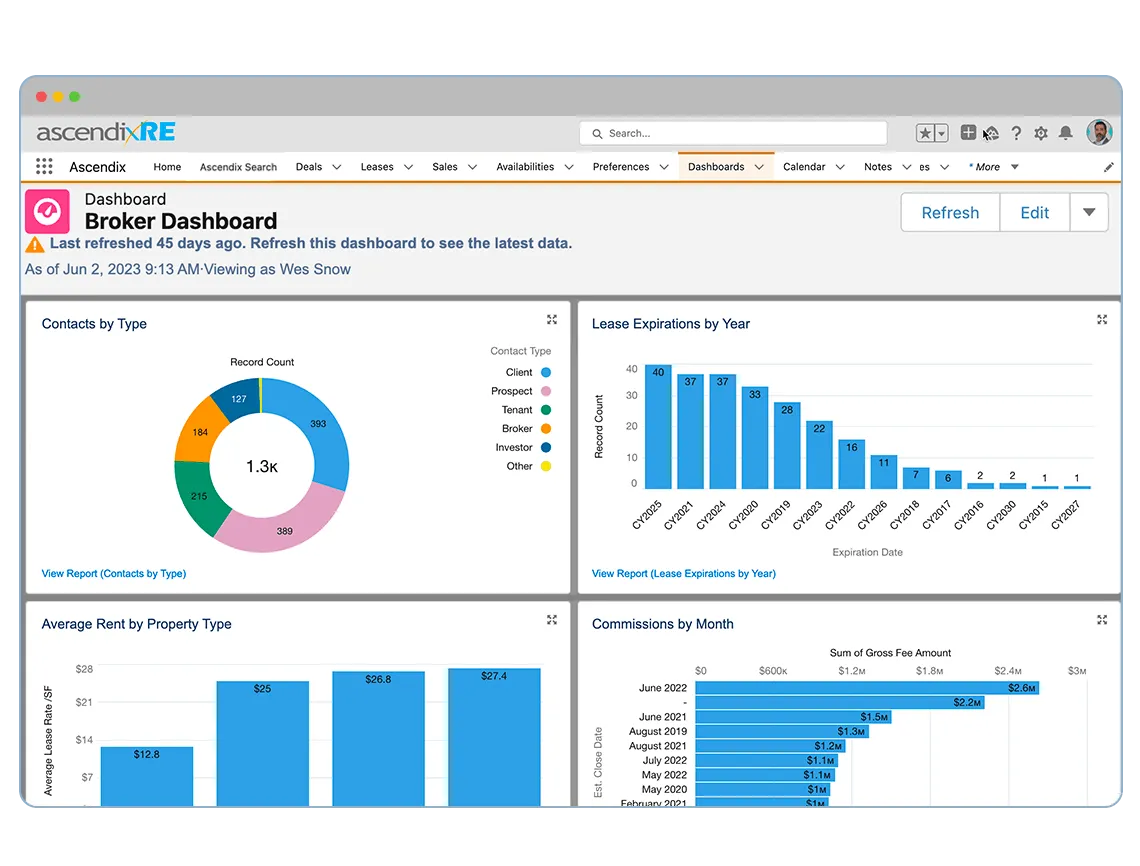Open the Deals tab
The width and height of the screenshot is (1140, 866).
[309, 167]
